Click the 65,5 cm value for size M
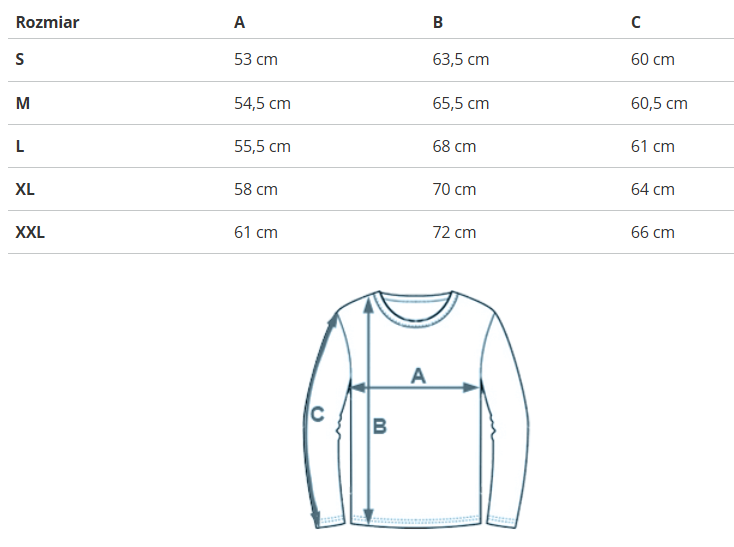Screen dimensions: 734x547 coord(460,103)
